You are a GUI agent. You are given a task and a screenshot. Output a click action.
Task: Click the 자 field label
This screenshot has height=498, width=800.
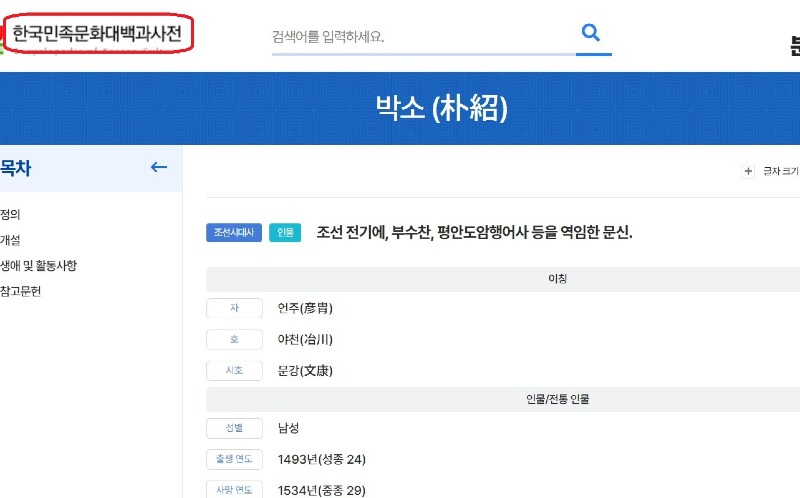pos(234,308)
